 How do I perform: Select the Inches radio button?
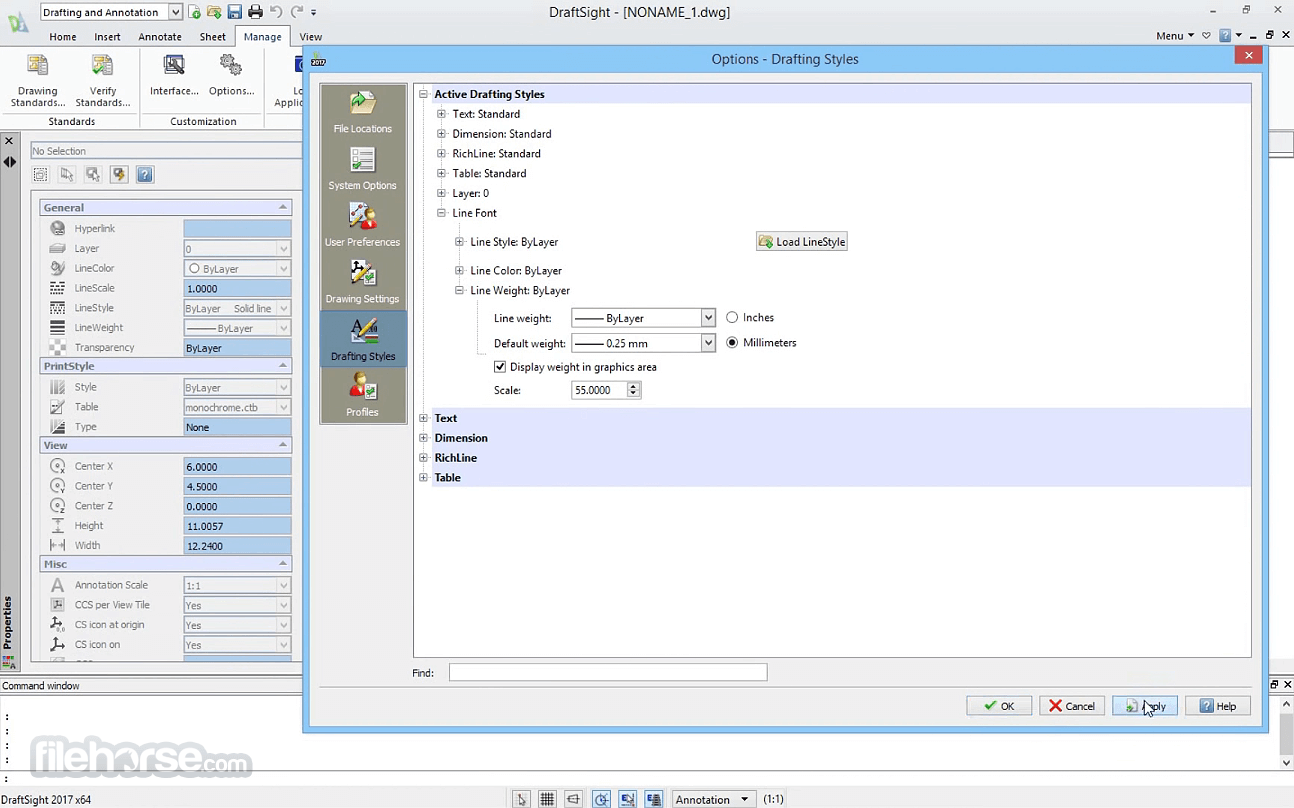732,318
